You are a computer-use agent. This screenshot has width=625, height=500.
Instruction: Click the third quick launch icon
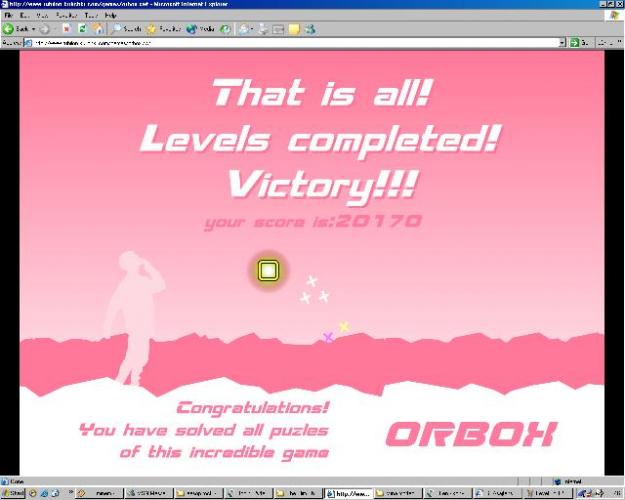(55, 493)
